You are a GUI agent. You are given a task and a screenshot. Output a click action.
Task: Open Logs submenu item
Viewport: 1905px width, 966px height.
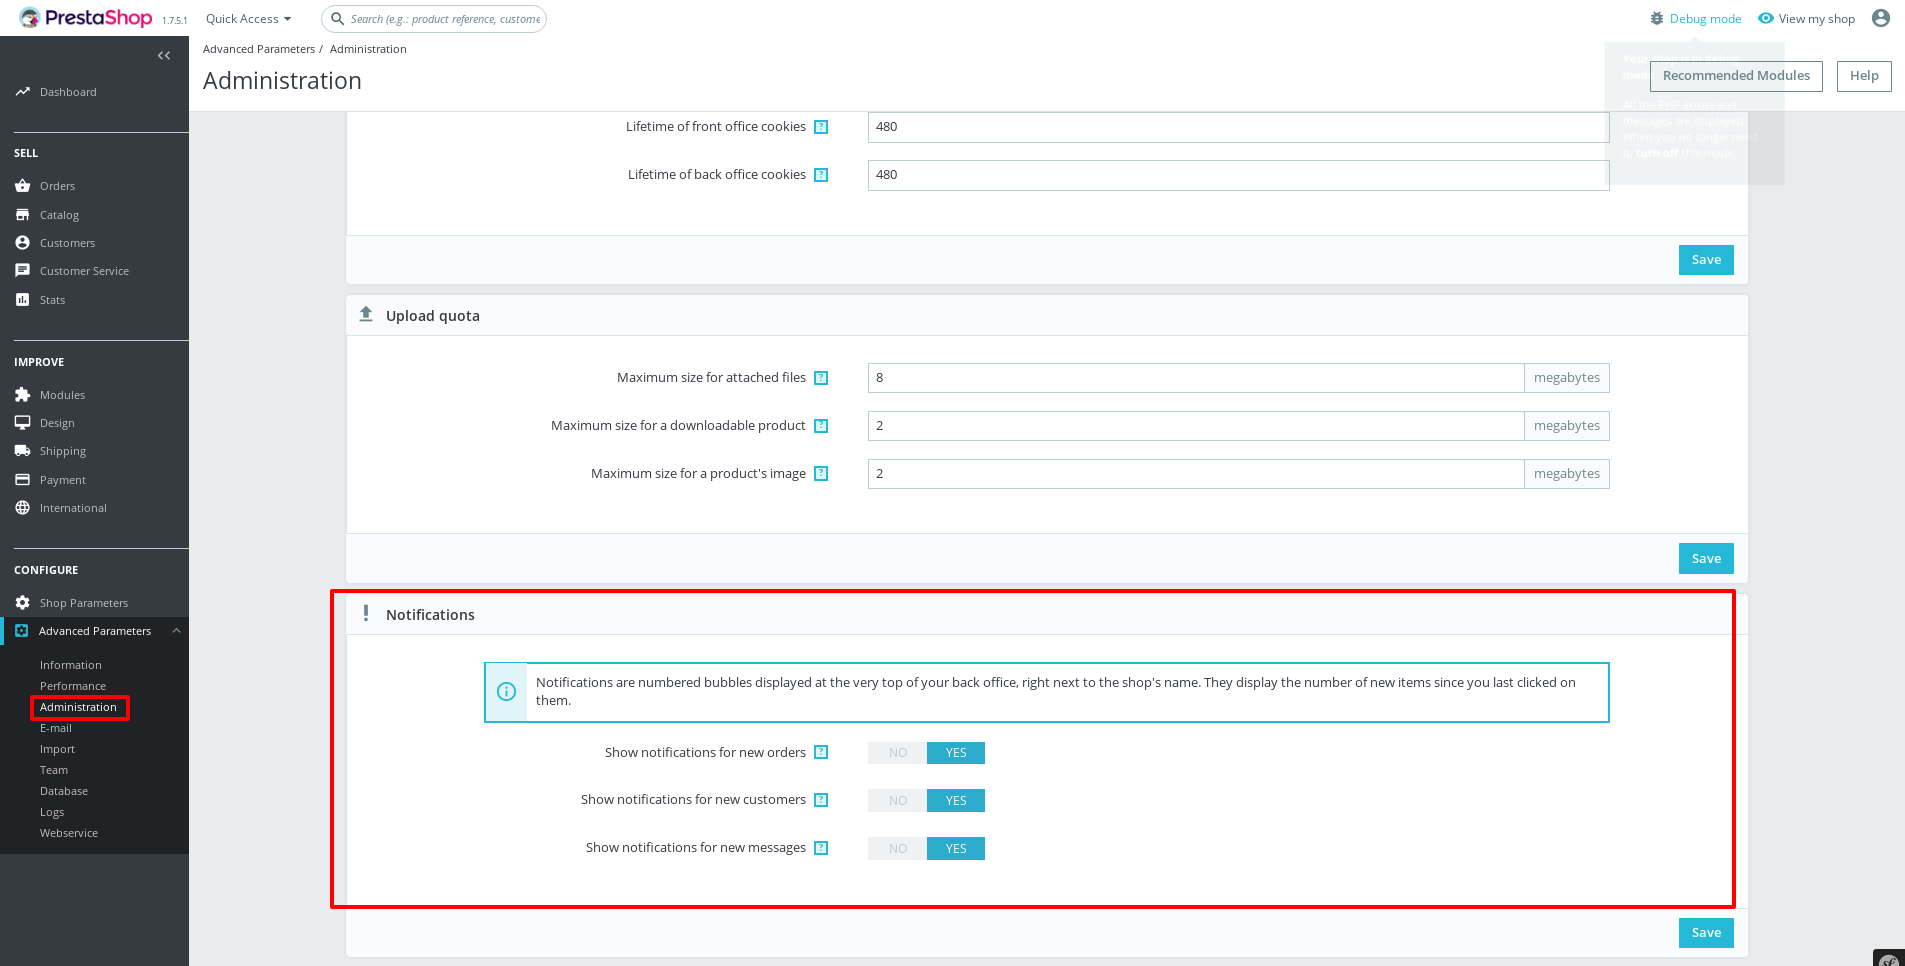[x=52, y=812]
